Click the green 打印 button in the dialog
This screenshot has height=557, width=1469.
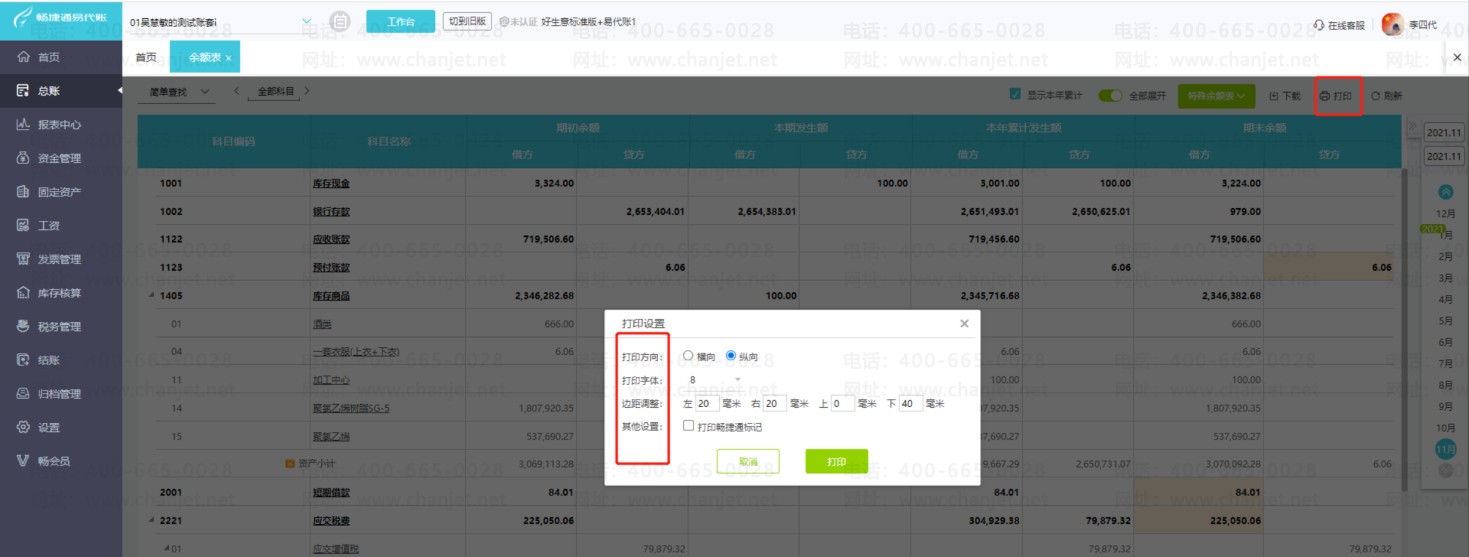pyautogui.click(x=836, y=461)
